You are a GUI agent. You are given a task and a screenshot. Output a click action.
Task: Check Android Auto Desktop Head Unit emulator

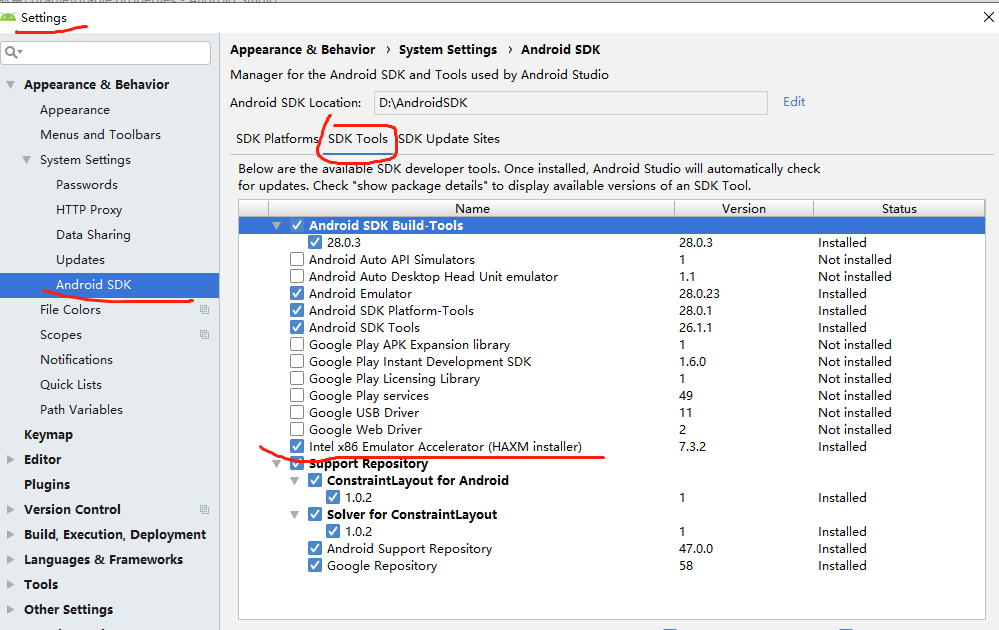click(x=297, y=276)
